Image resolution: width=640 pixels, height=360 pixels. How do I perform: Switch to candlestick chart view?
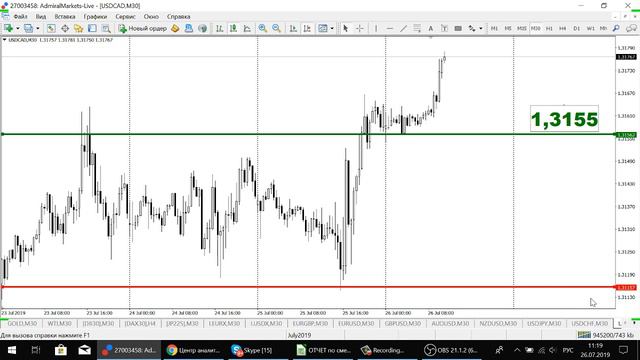[233, 28]
